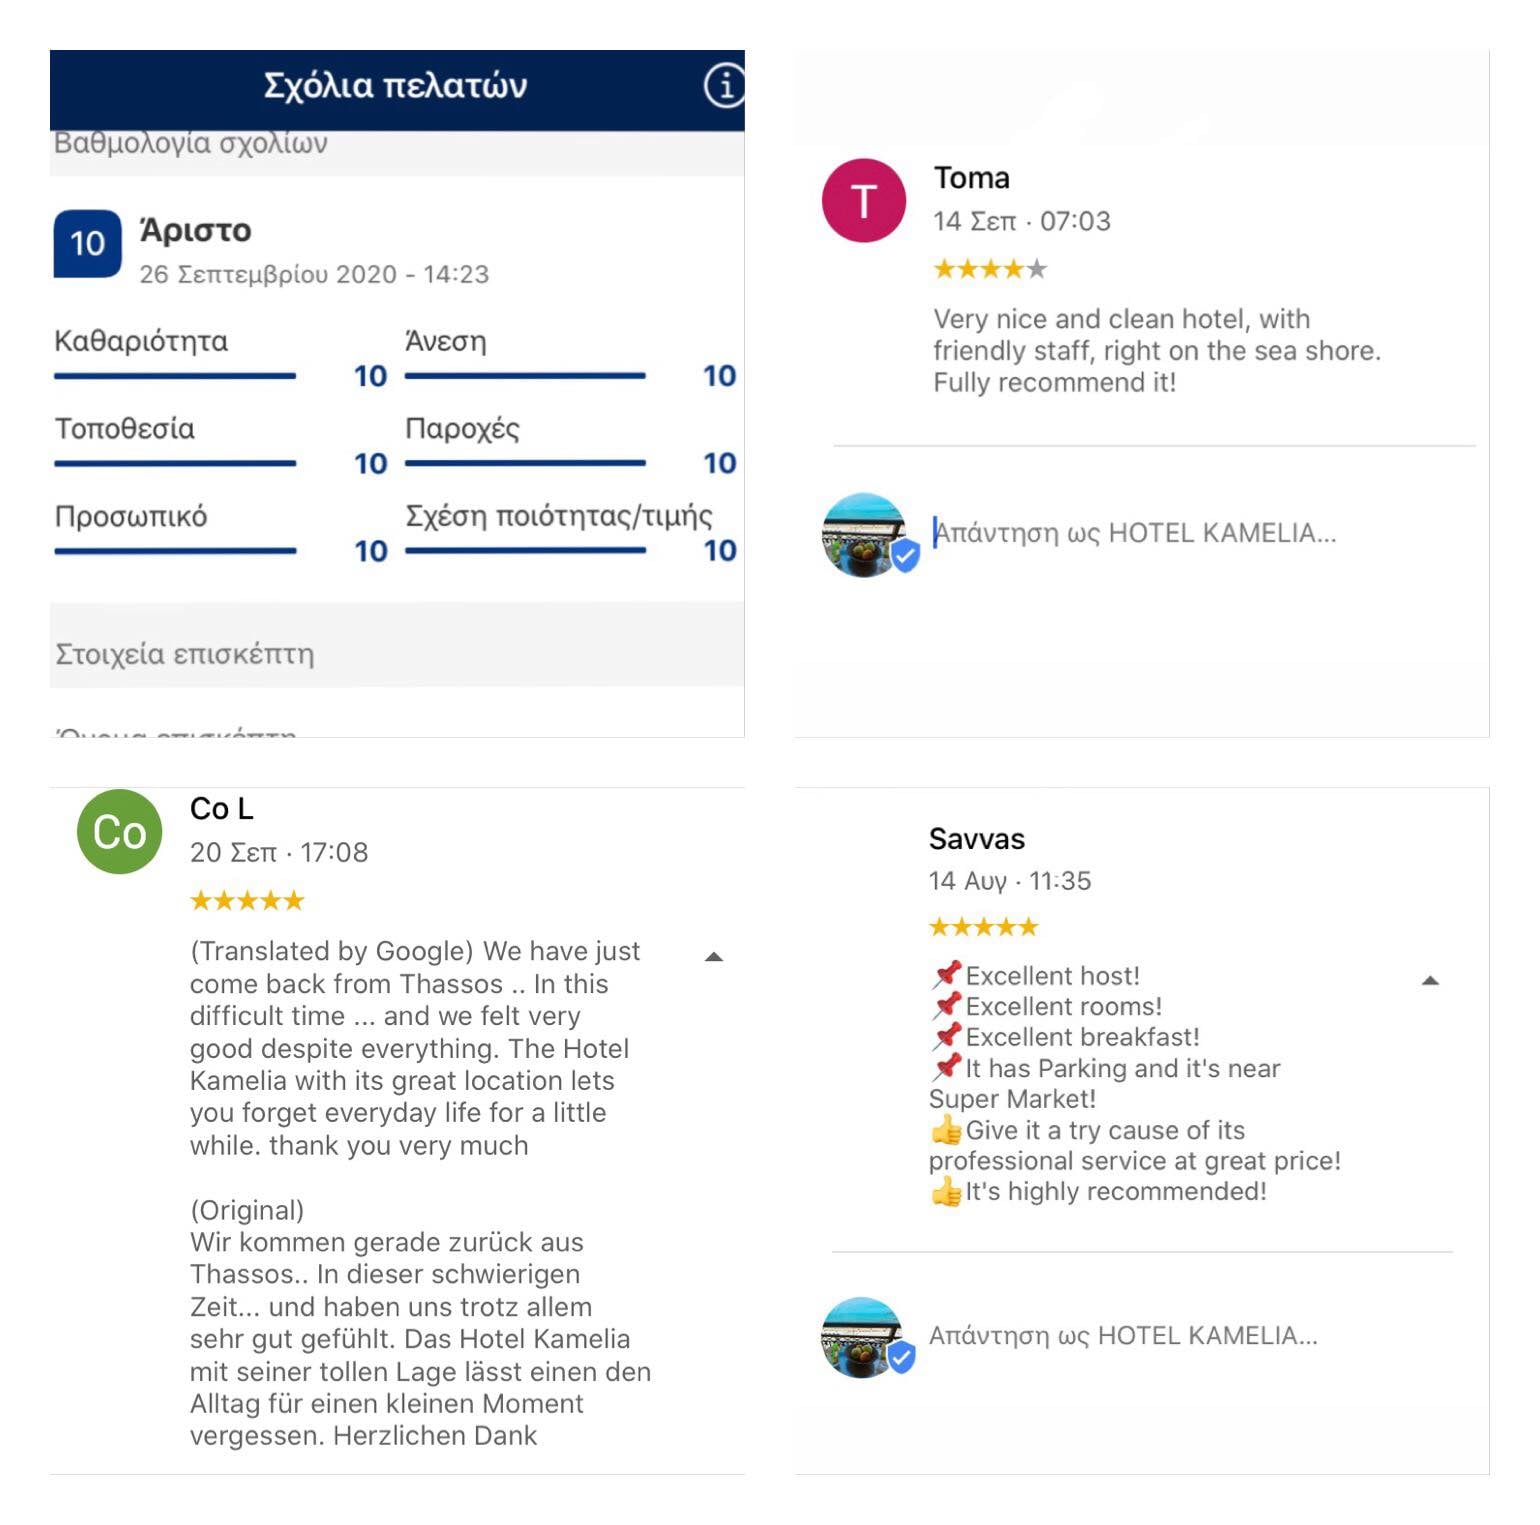Image resolution: width=1540 pixels, height=1525 pixels.
Task: Click Hotel Kamelia avatar under Savvas's review
Action: (865, 1338)
